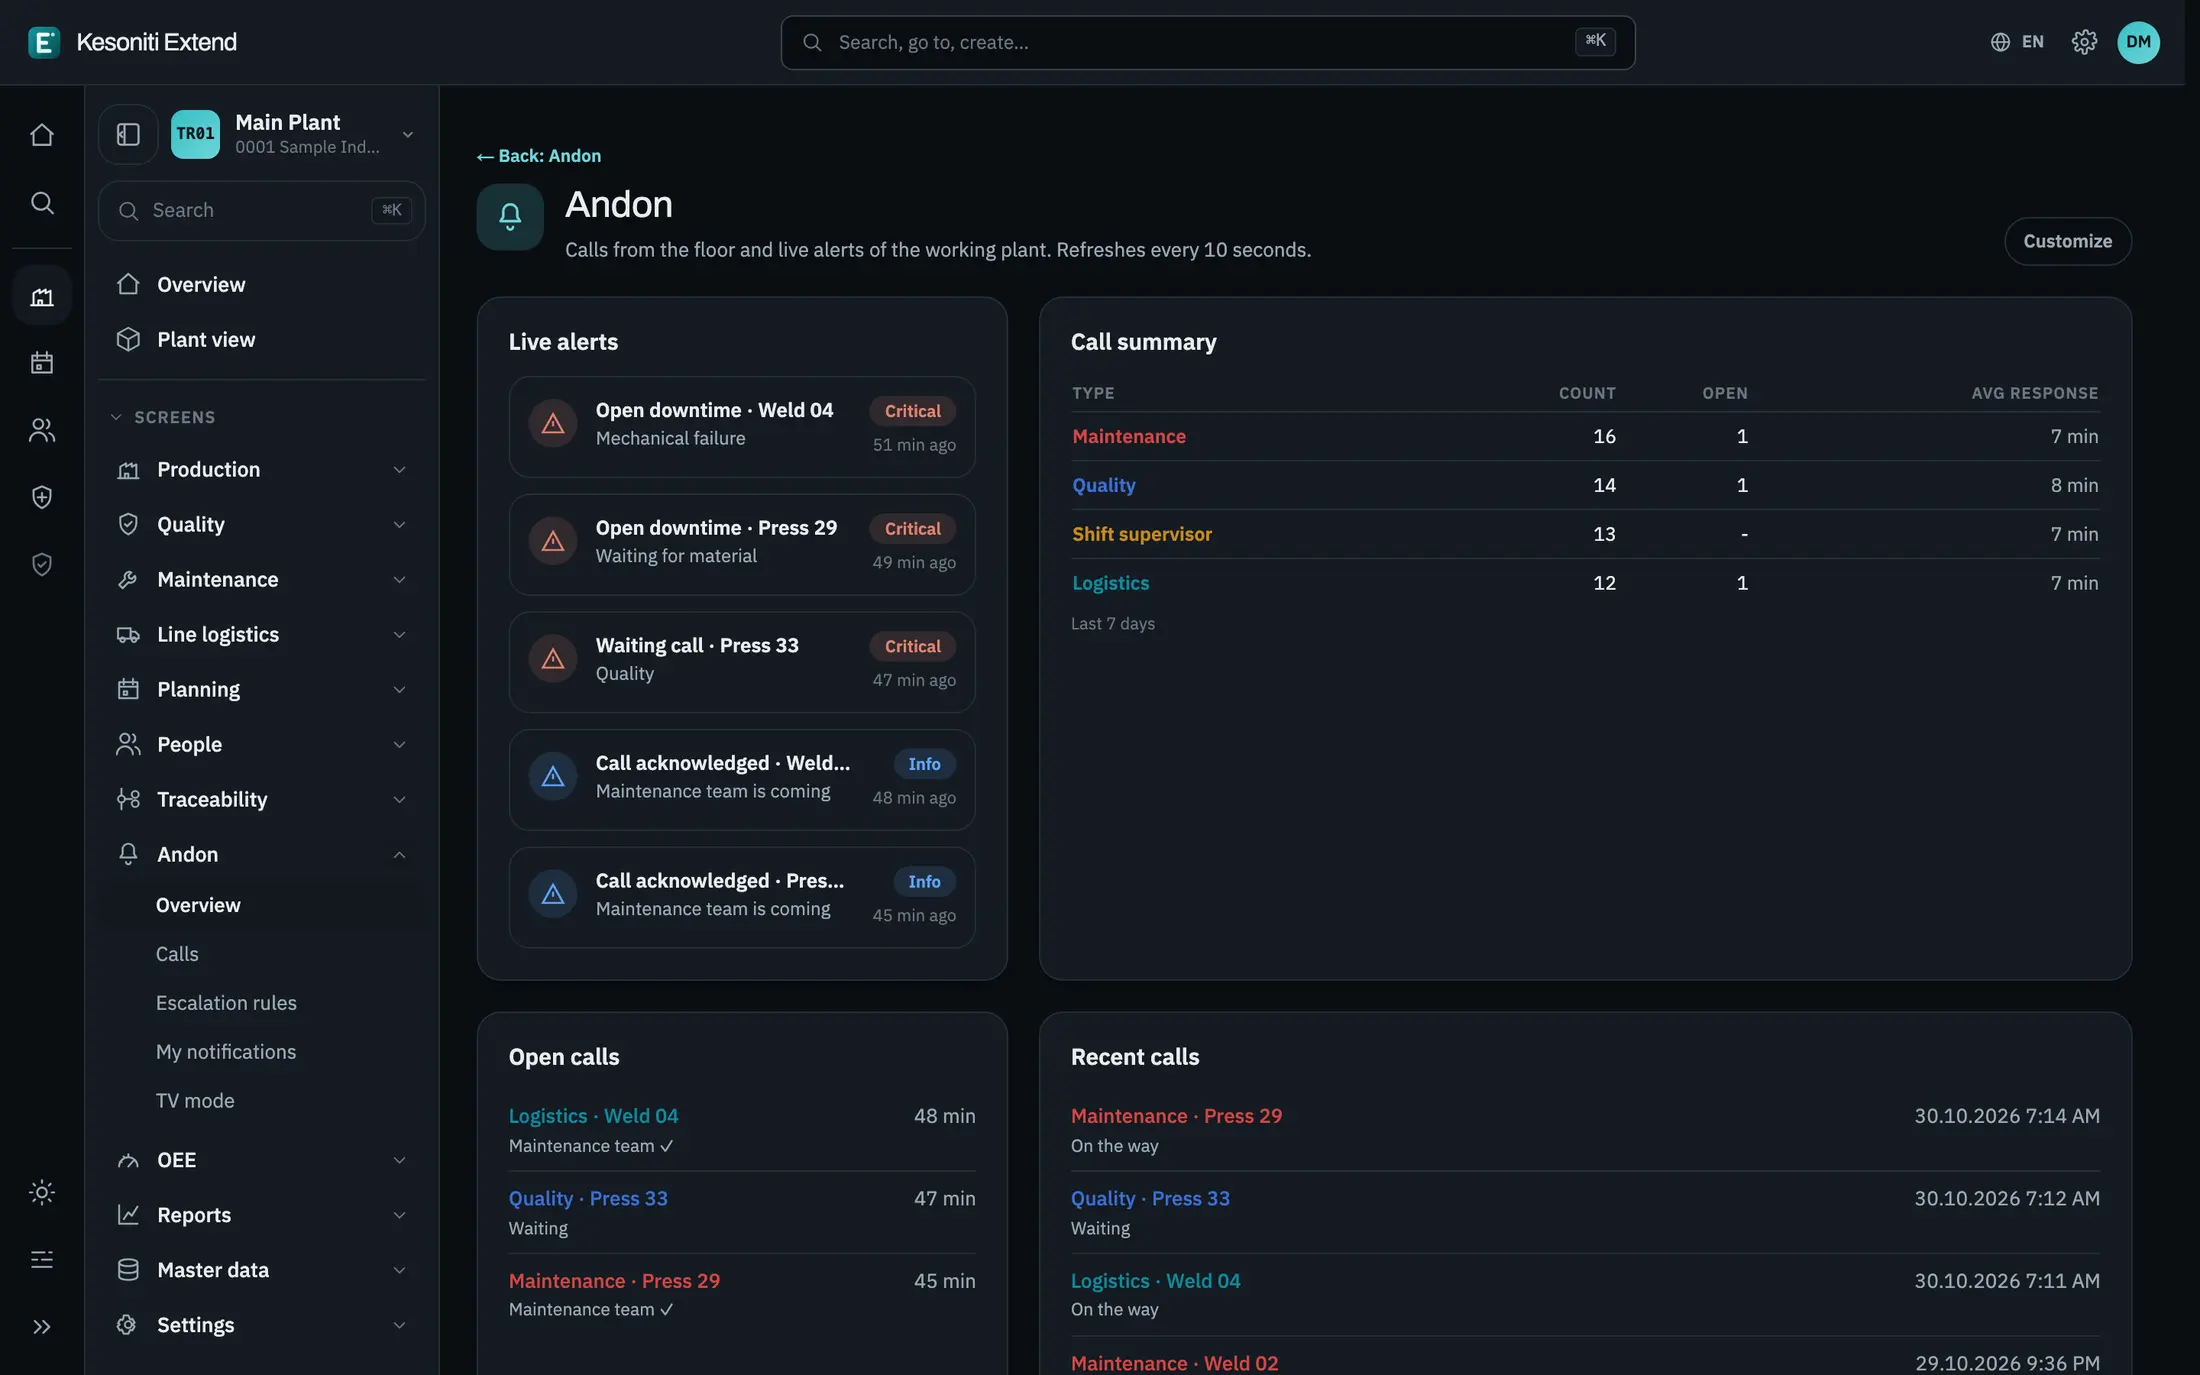Image resolution: width=2200 pixels, height=1375 pixels.
Task: Open Escalation rules submenu item
Action: coord(226,1003)
